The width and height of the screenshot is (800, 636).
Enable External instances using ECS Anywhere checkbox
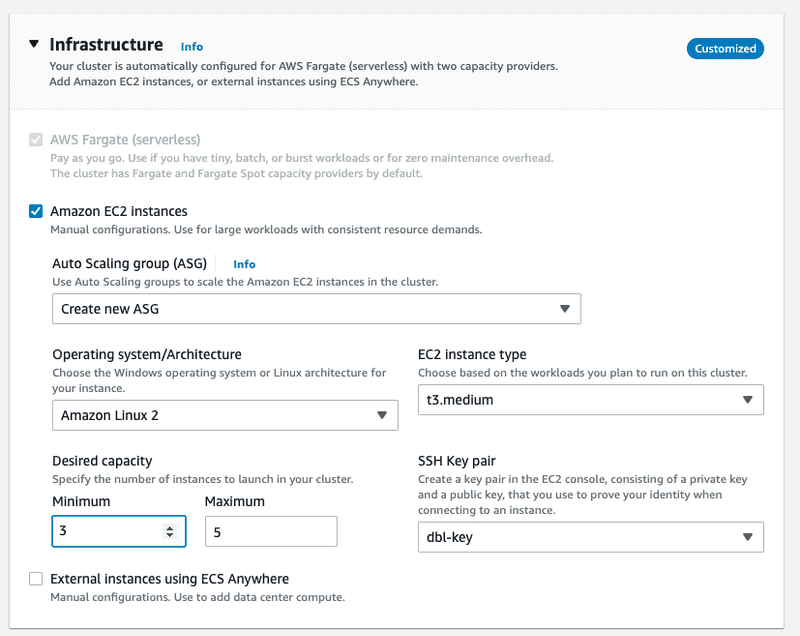[36, 578]
